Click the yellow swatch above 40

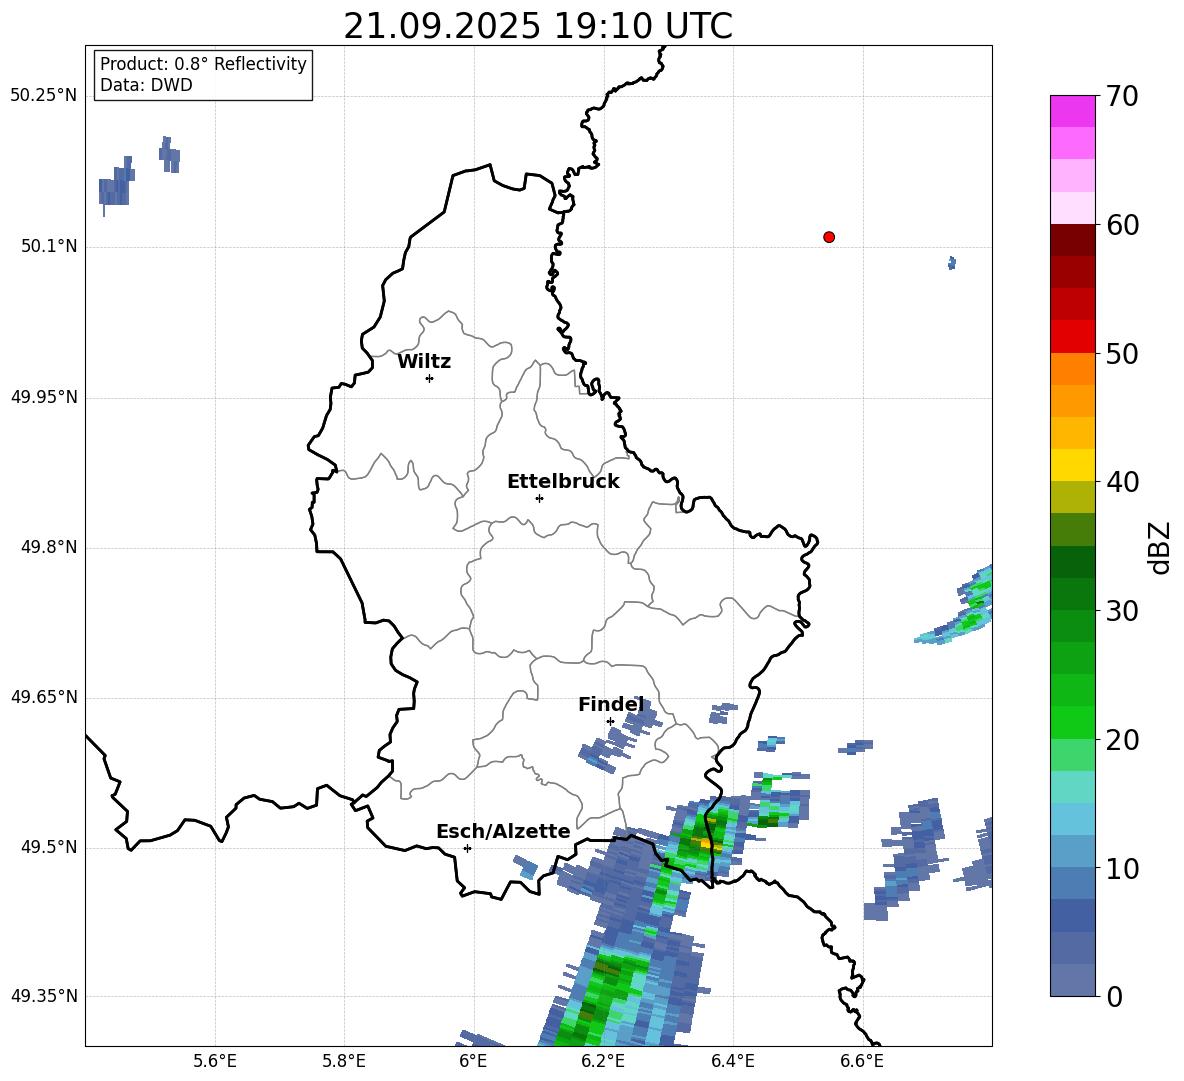(1072, 465)
